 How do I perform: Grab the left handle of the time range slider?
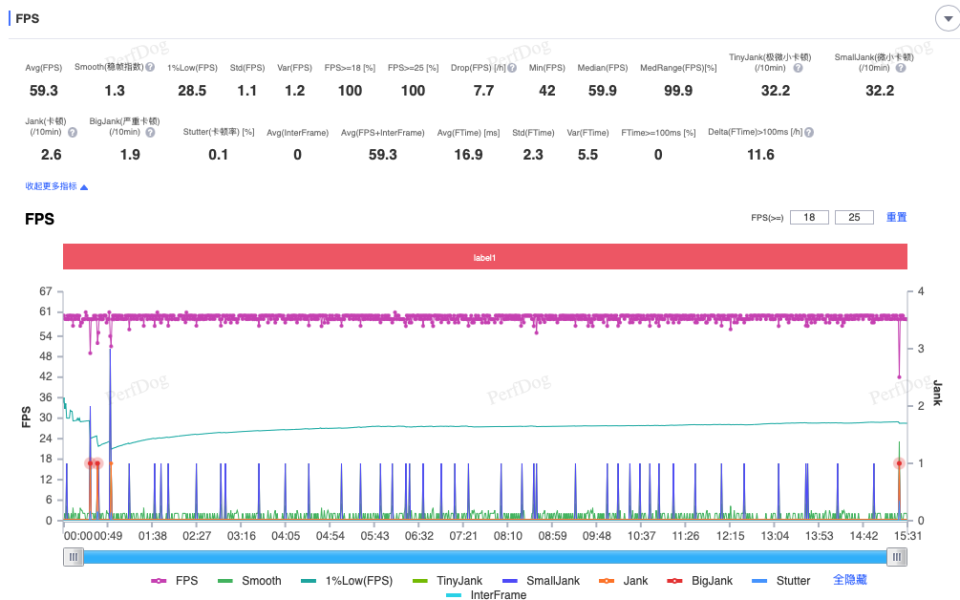(x=73, y=557)
